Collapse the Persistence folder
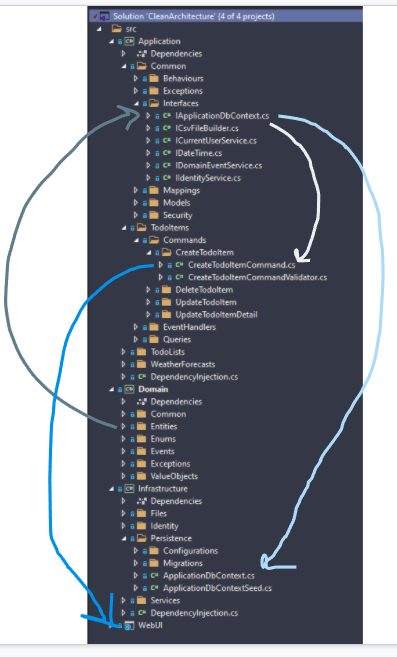The width and height of the screenshot is (397, 657). [124, 538]
